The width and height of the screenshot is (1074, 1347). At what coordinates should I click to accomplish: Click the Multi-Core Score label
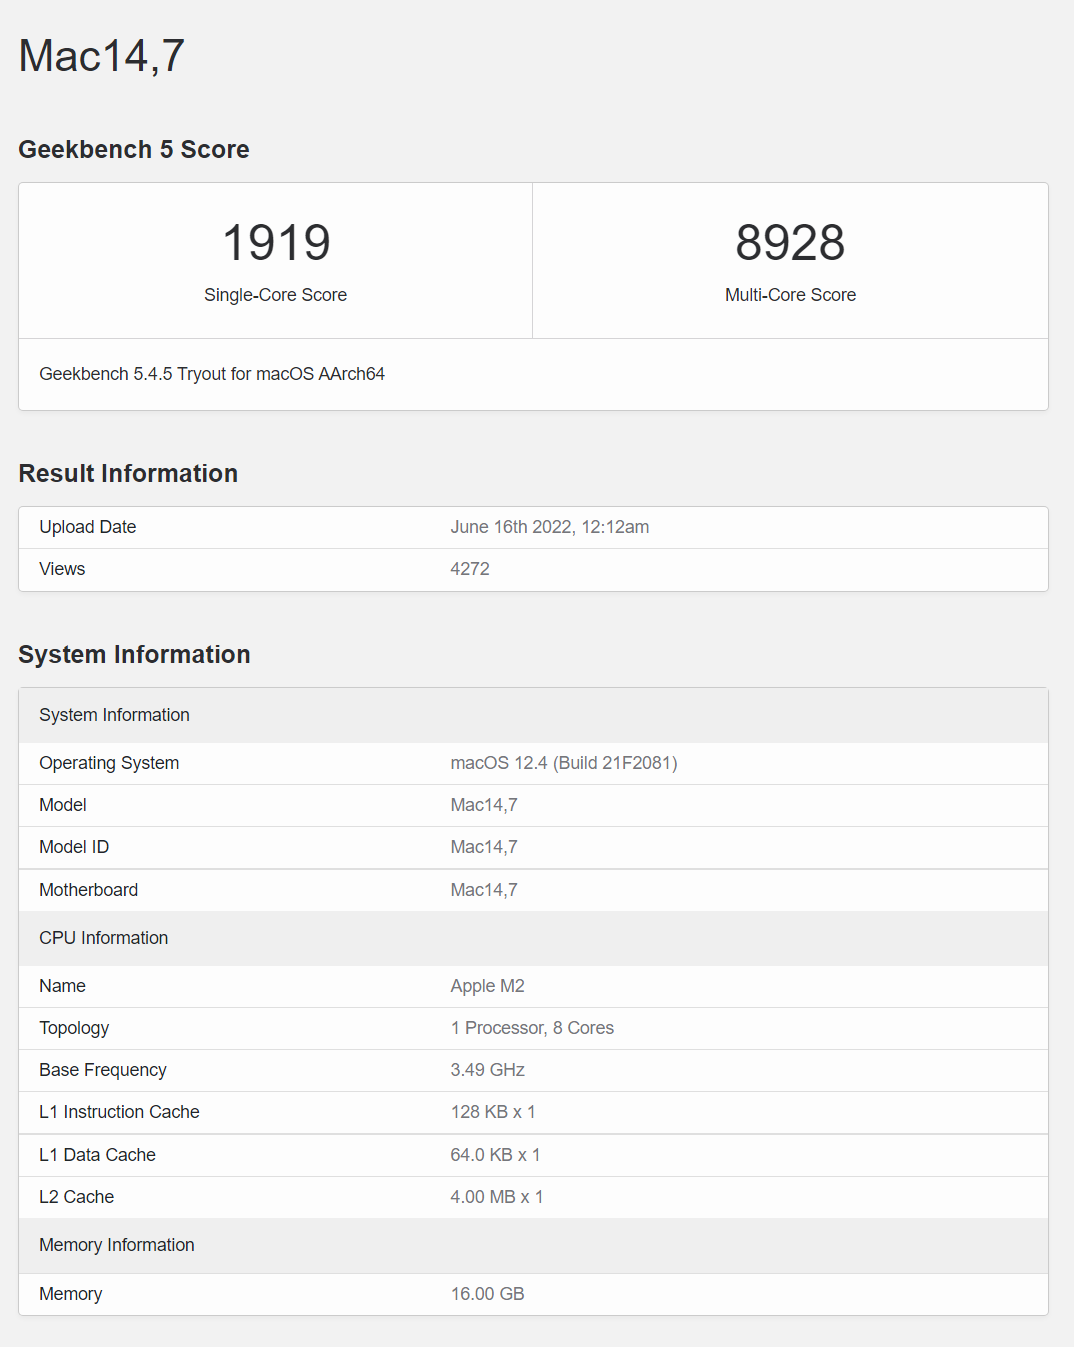tap(790, 295)
